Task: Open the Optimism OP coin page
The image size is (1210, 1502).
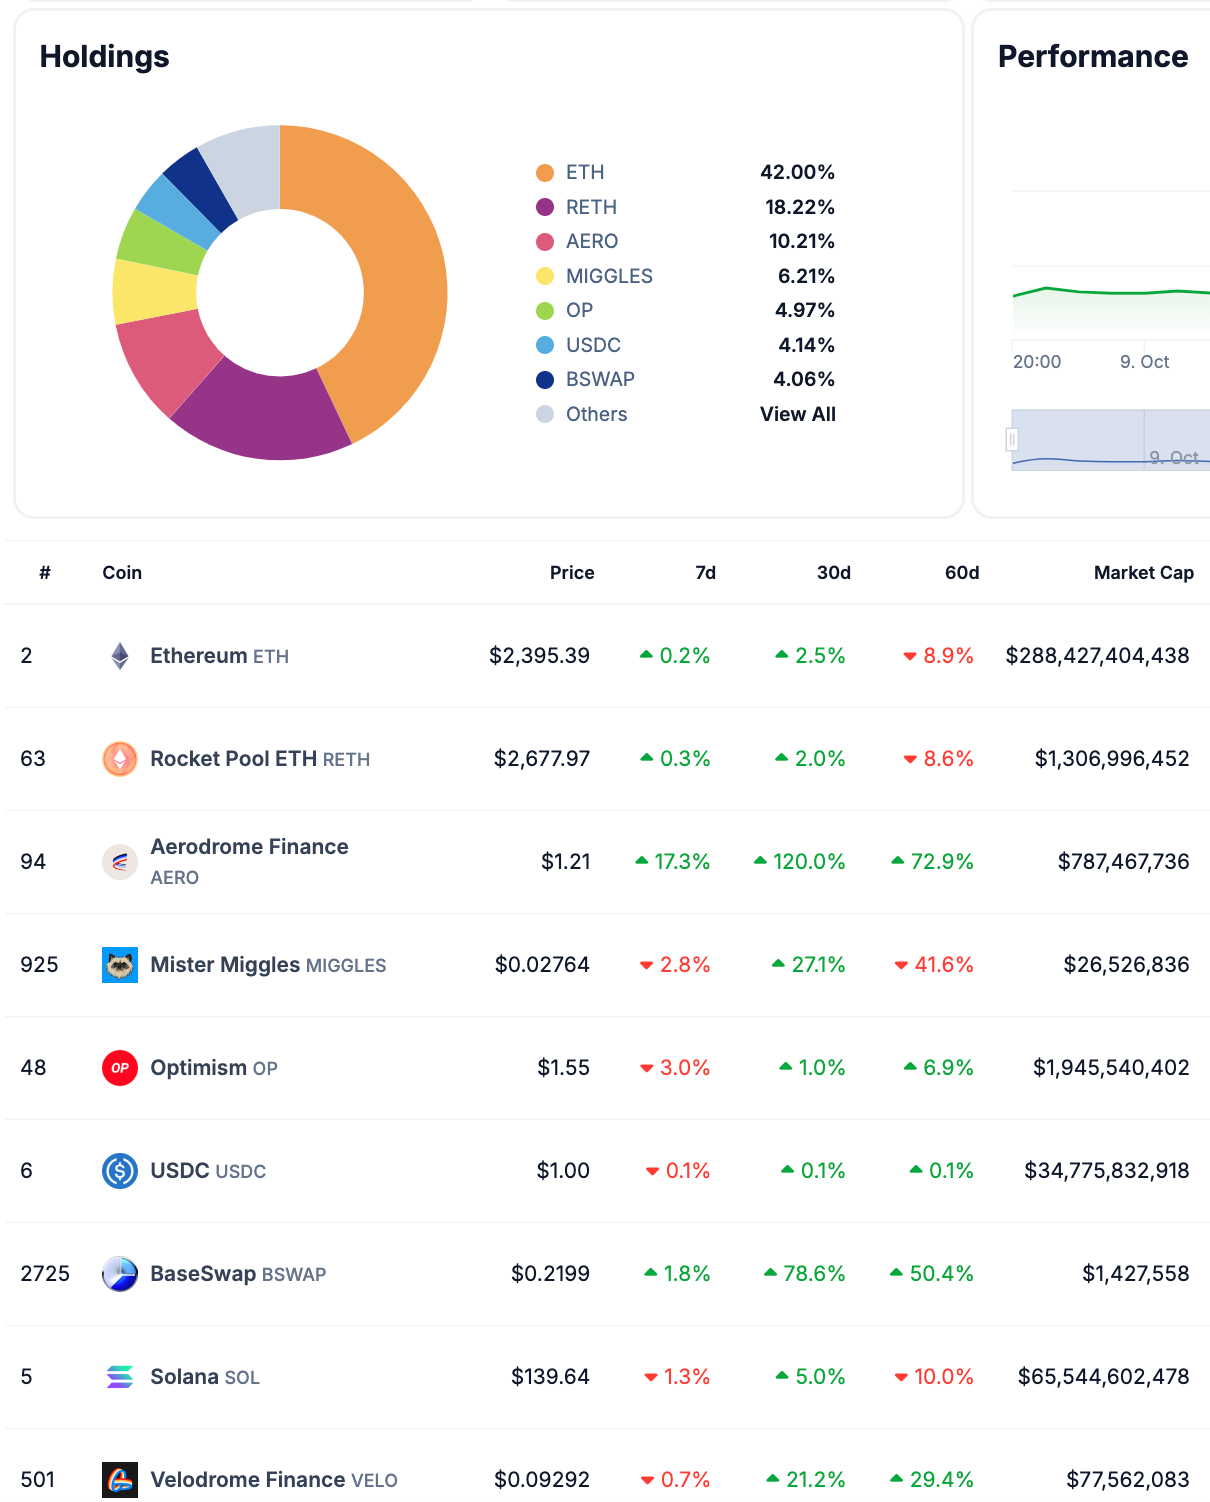Action: click(x=214, y=1068)
